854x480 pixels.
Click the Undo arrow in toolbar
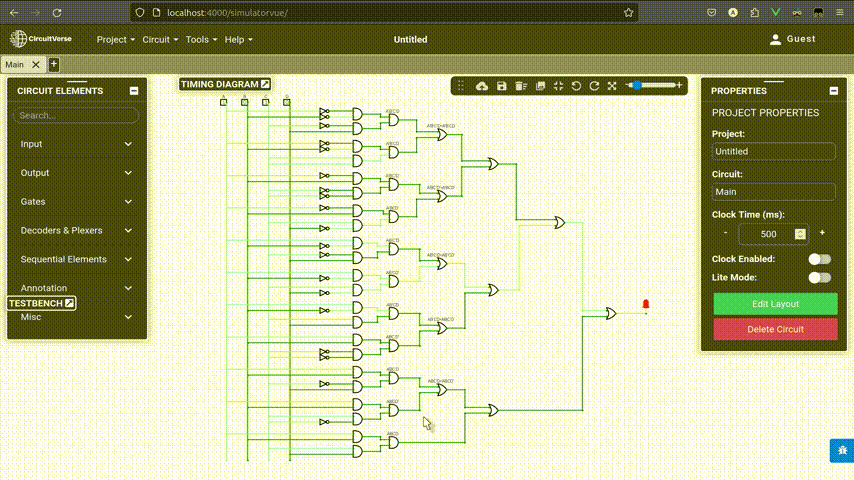576,86
